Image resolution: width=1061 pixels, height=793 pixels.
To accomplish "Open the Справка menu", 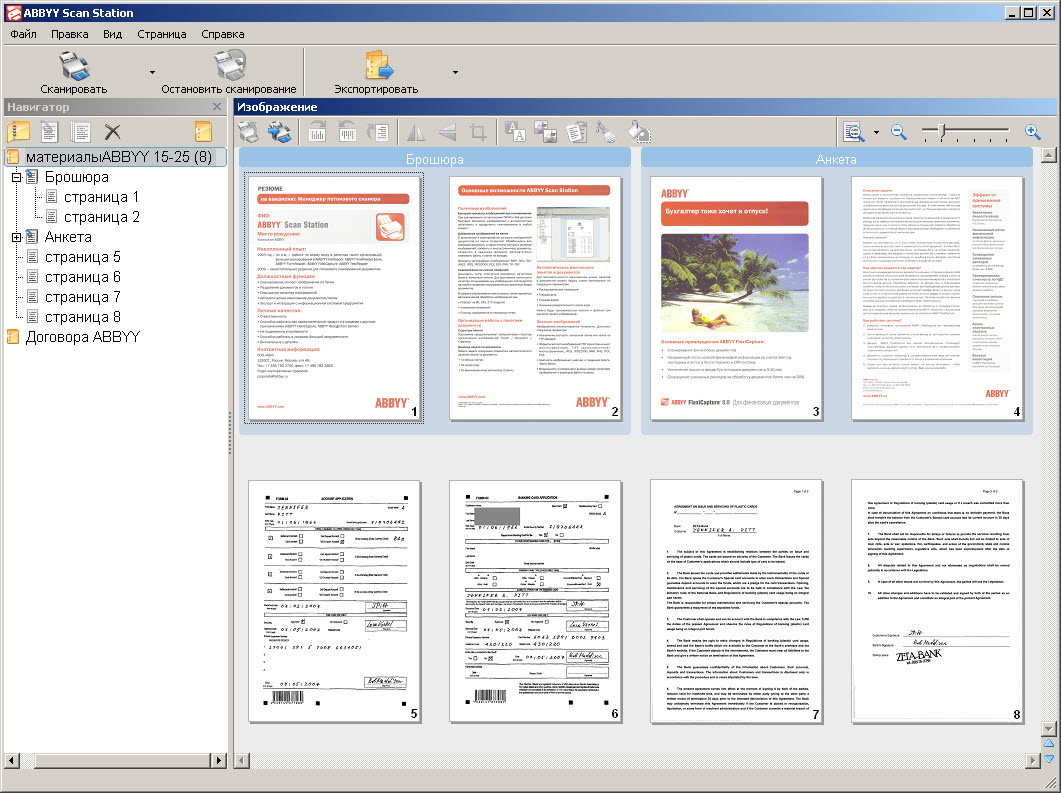I will (223, 34).
